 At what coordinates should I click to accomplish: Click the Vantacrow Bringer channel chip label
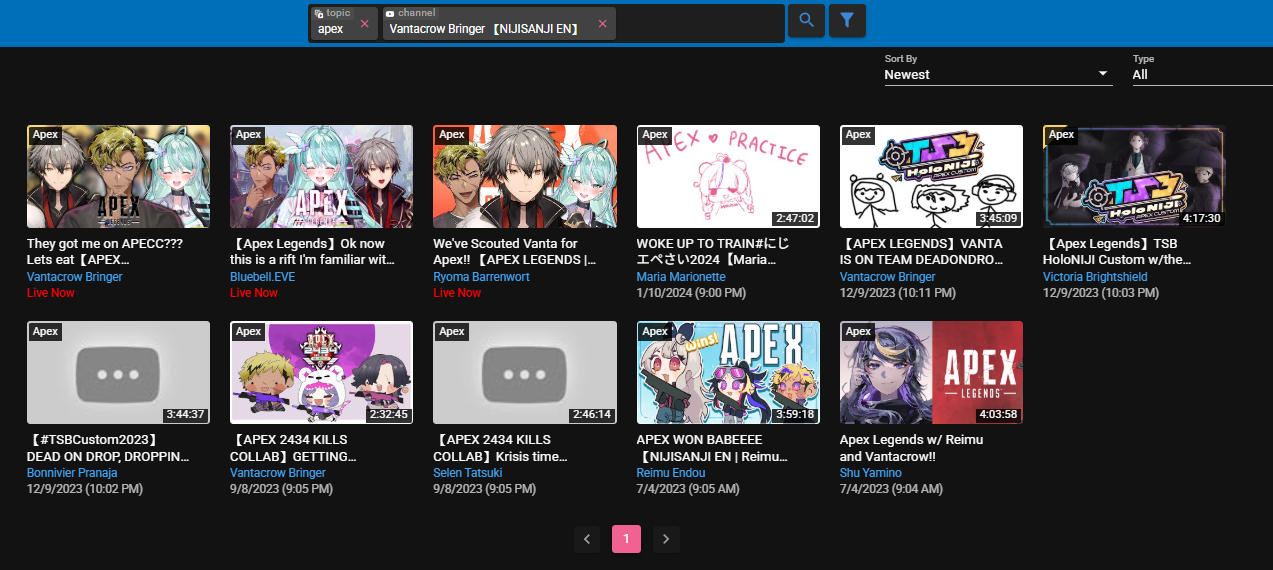point(484,29)
